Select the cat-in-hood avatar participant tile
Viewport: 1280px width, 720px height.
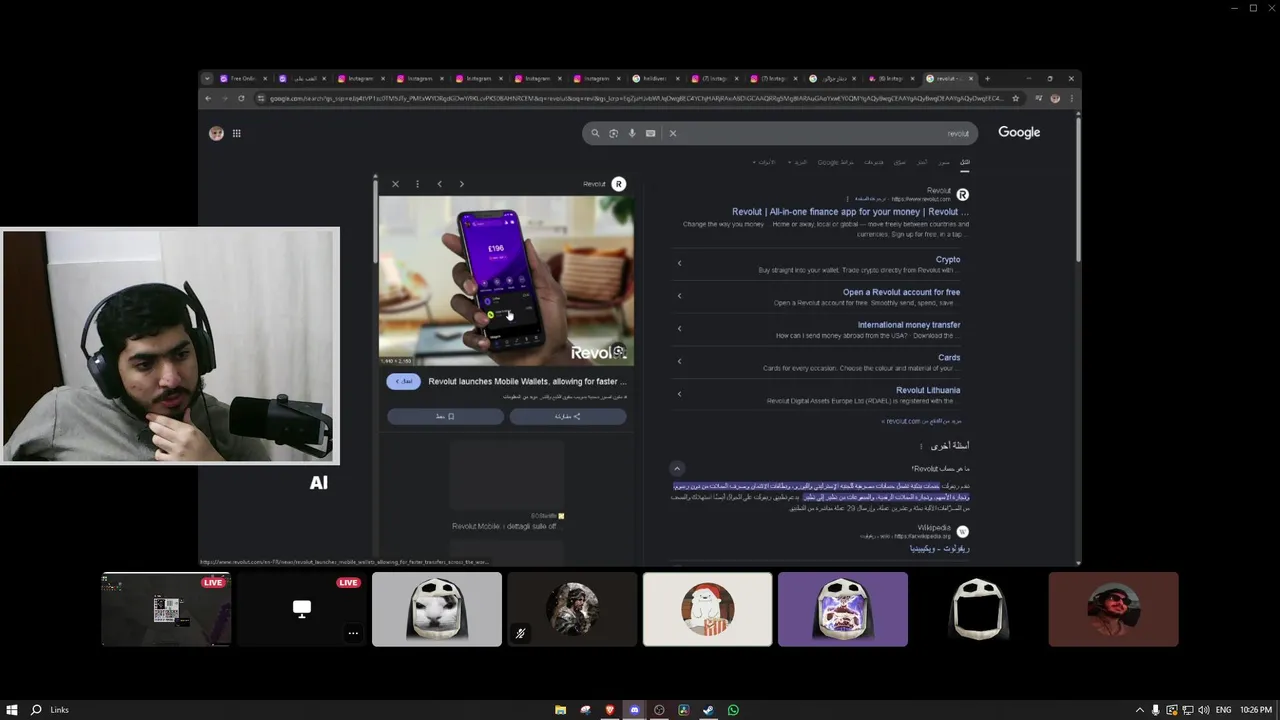[437, 609]
